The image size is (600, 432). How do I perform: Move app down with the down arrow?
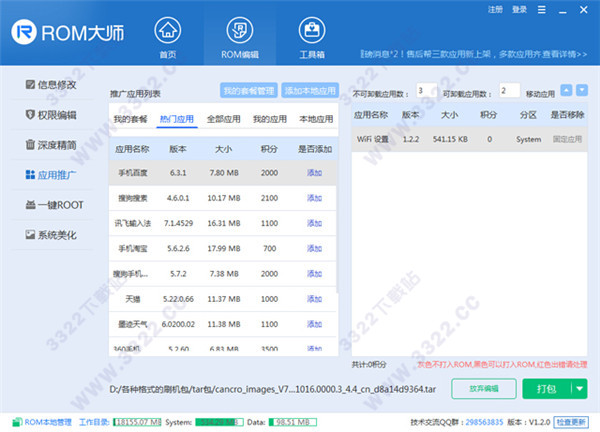581,91
